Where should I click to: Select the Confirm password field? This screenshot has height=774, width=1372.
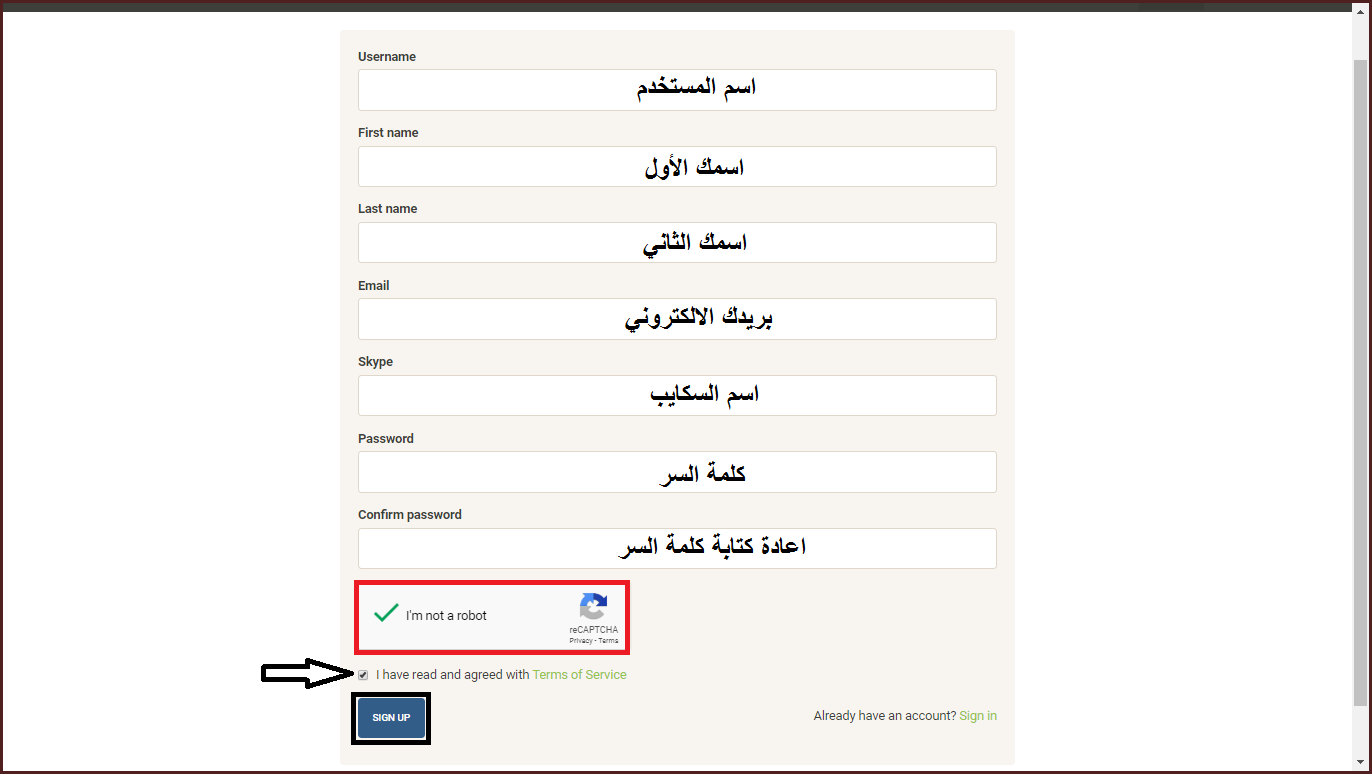click(677, 548)
